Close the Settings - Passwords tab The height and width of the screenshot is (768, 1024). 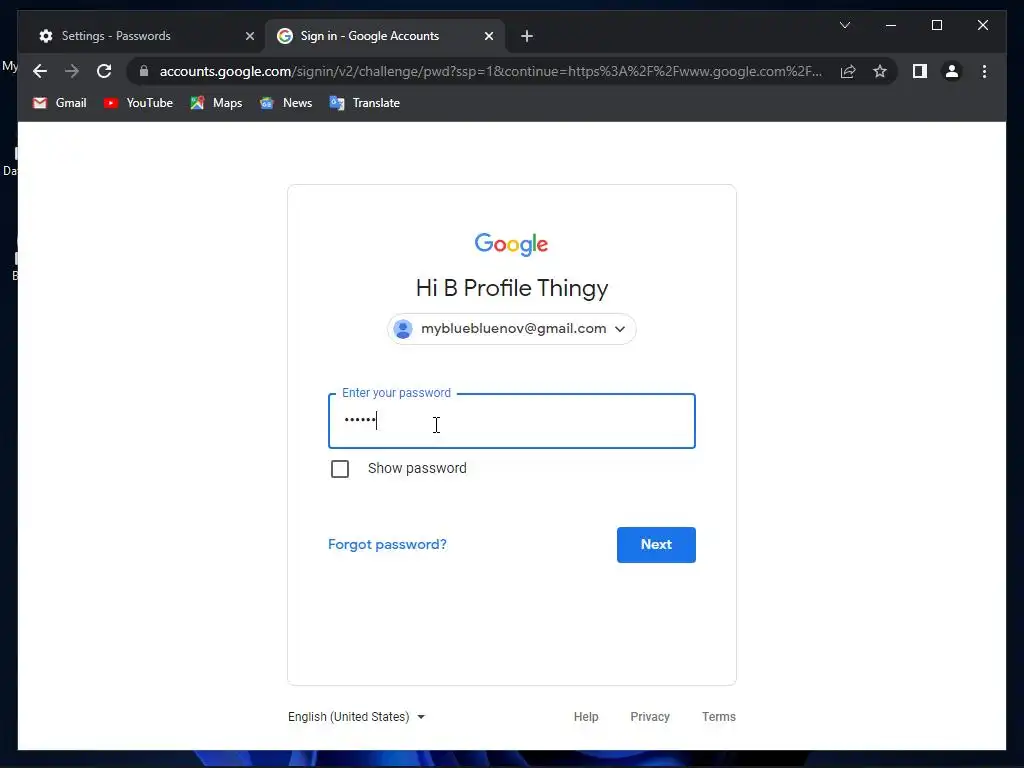point(249,36)
